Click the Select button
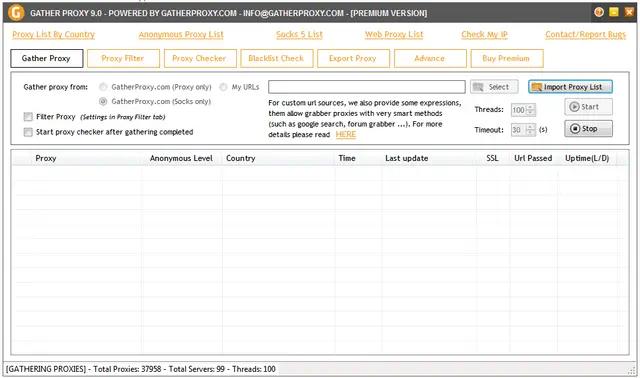The width and height of the screenshot is (640, 378). pos(494,87)
